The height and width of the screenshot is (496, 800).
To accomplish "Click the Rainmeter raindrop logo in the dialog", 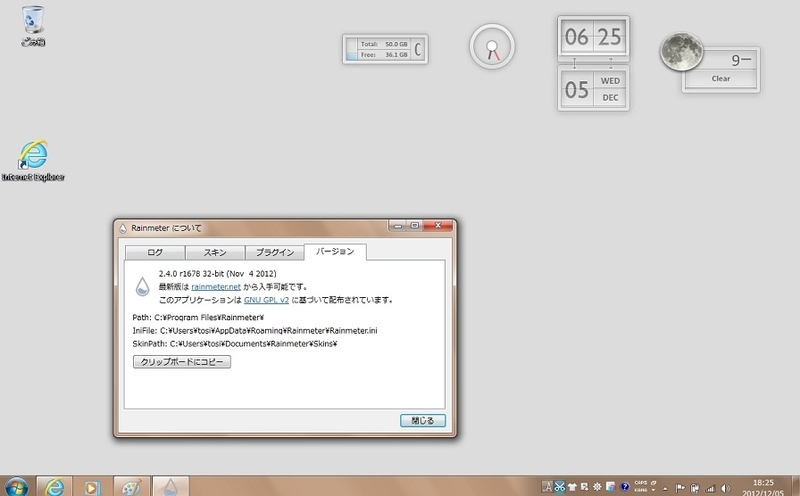I will [x=142, y=287].
